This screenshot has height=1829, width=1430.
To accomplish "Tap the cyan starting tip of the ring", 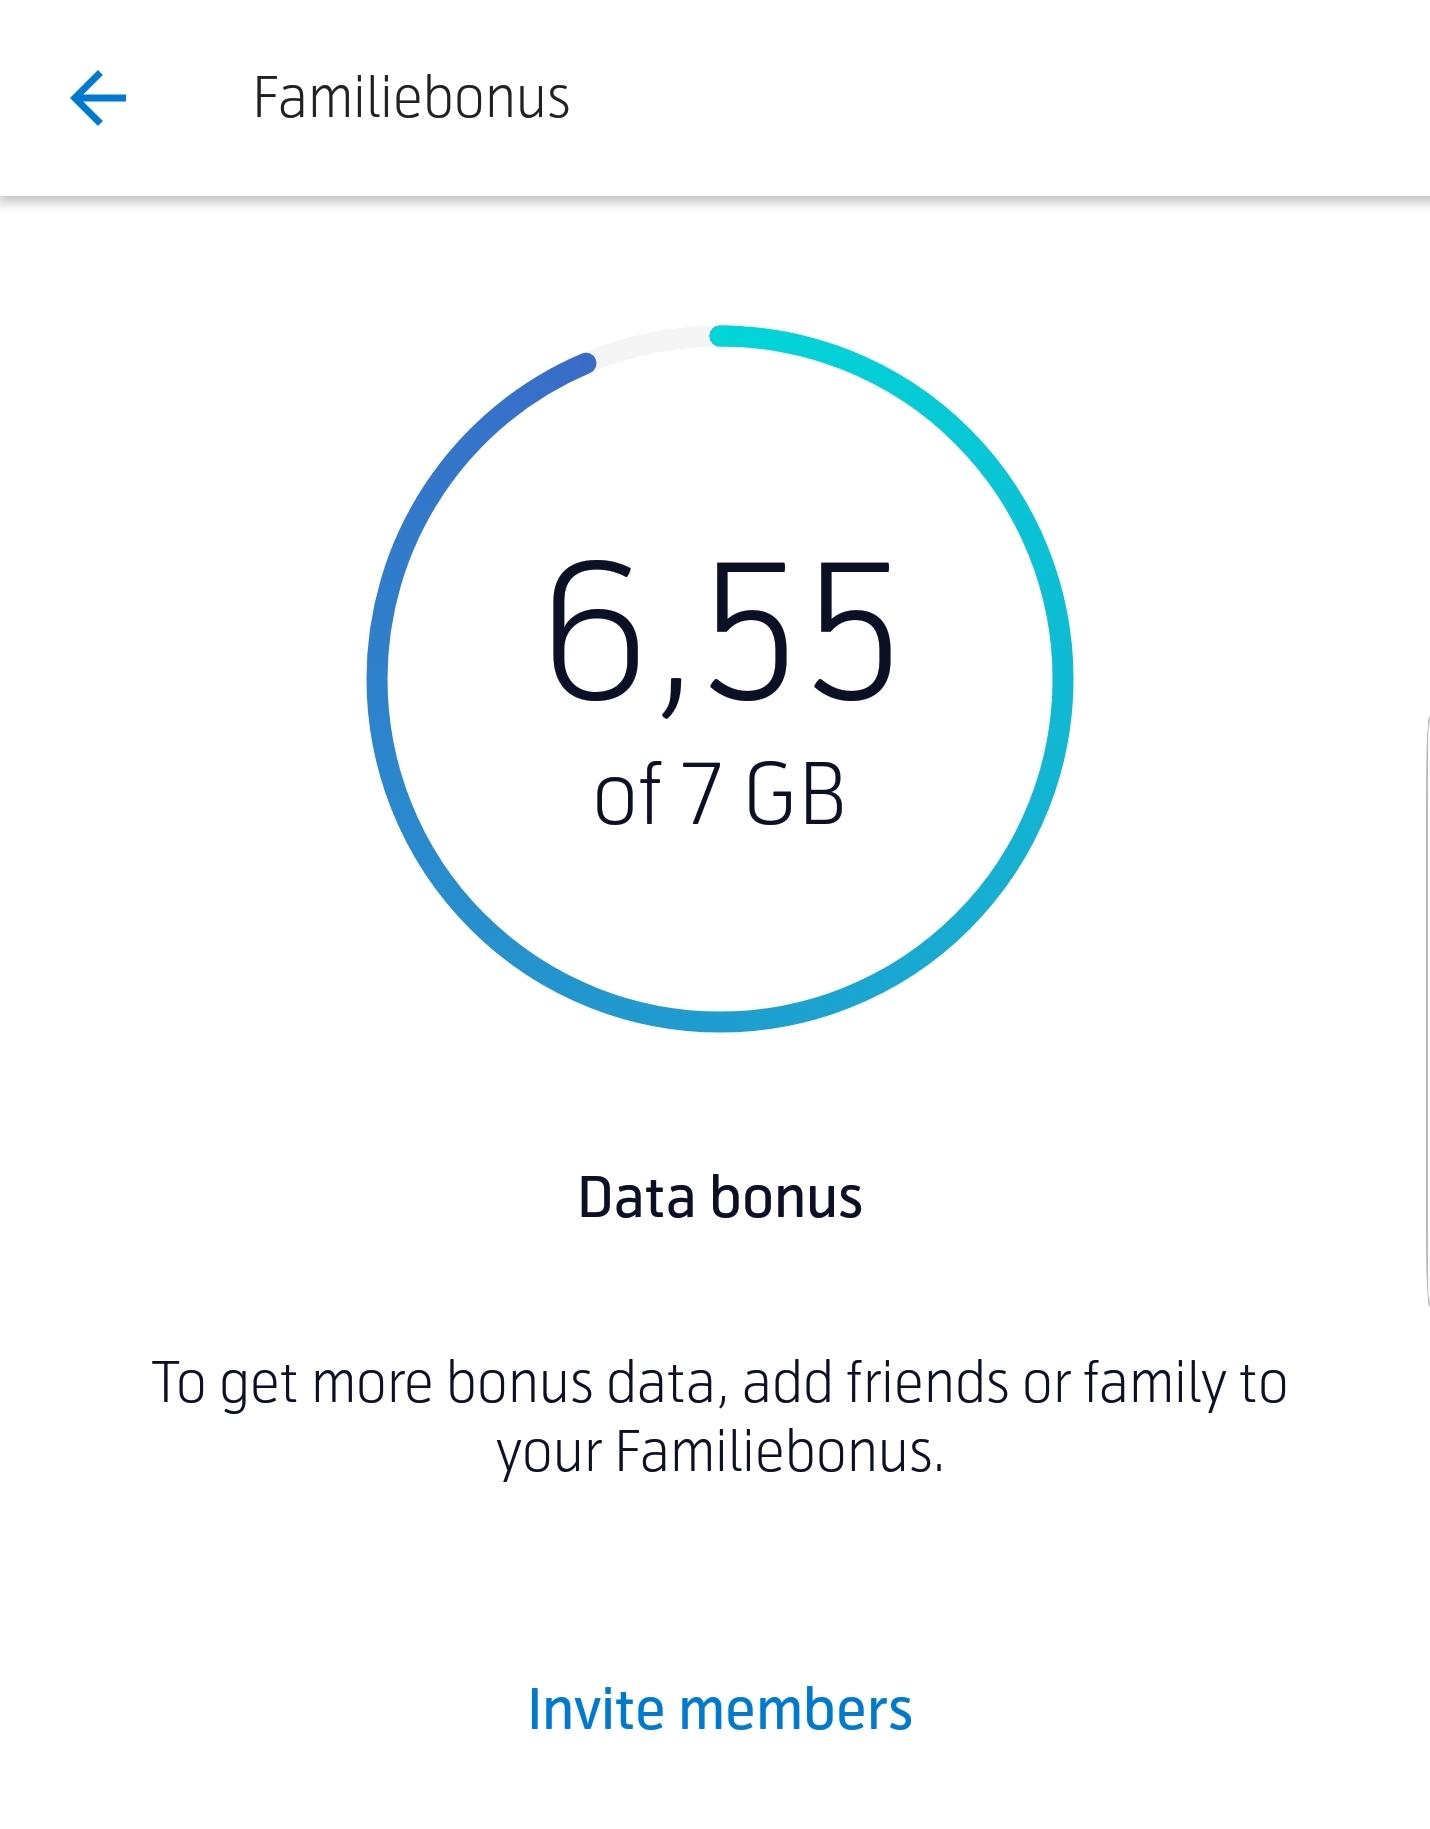I will (x=722, y=336).
